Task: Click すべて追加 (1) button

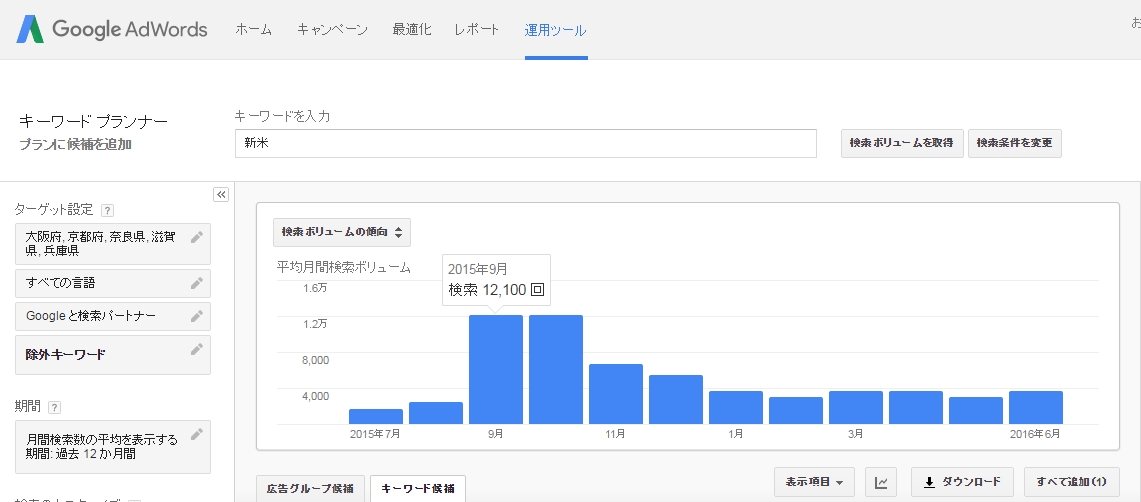Action: point(1071,482)
